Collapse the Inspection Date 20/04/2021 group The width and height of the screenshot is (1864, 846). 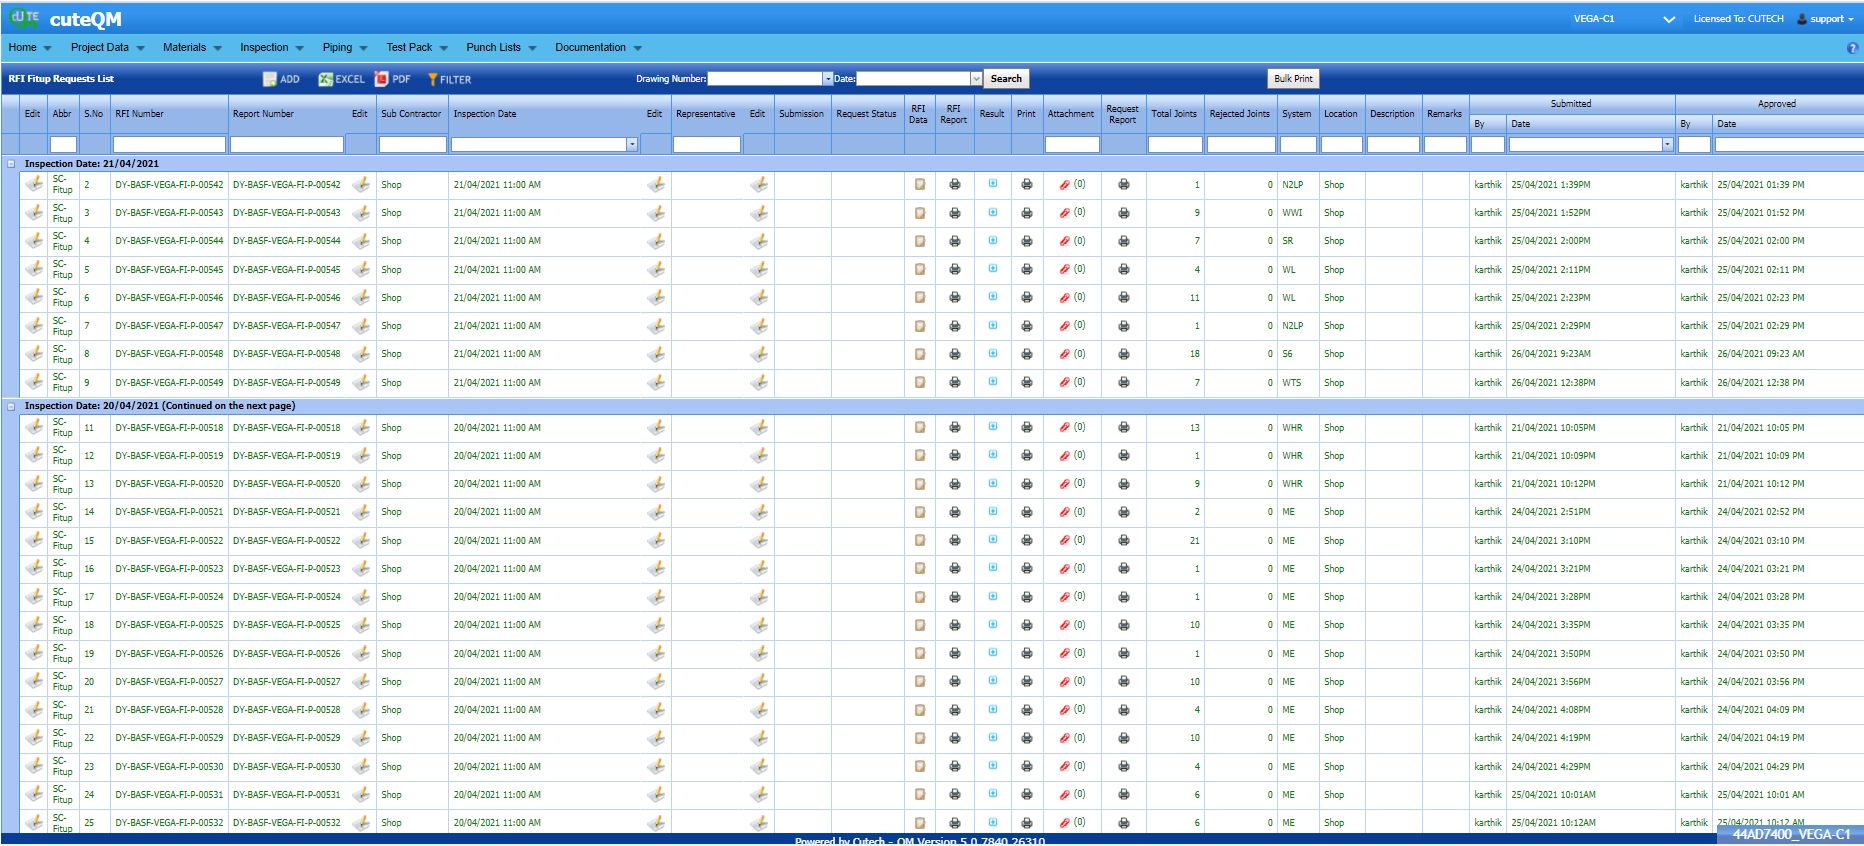(x=11, y=406)
